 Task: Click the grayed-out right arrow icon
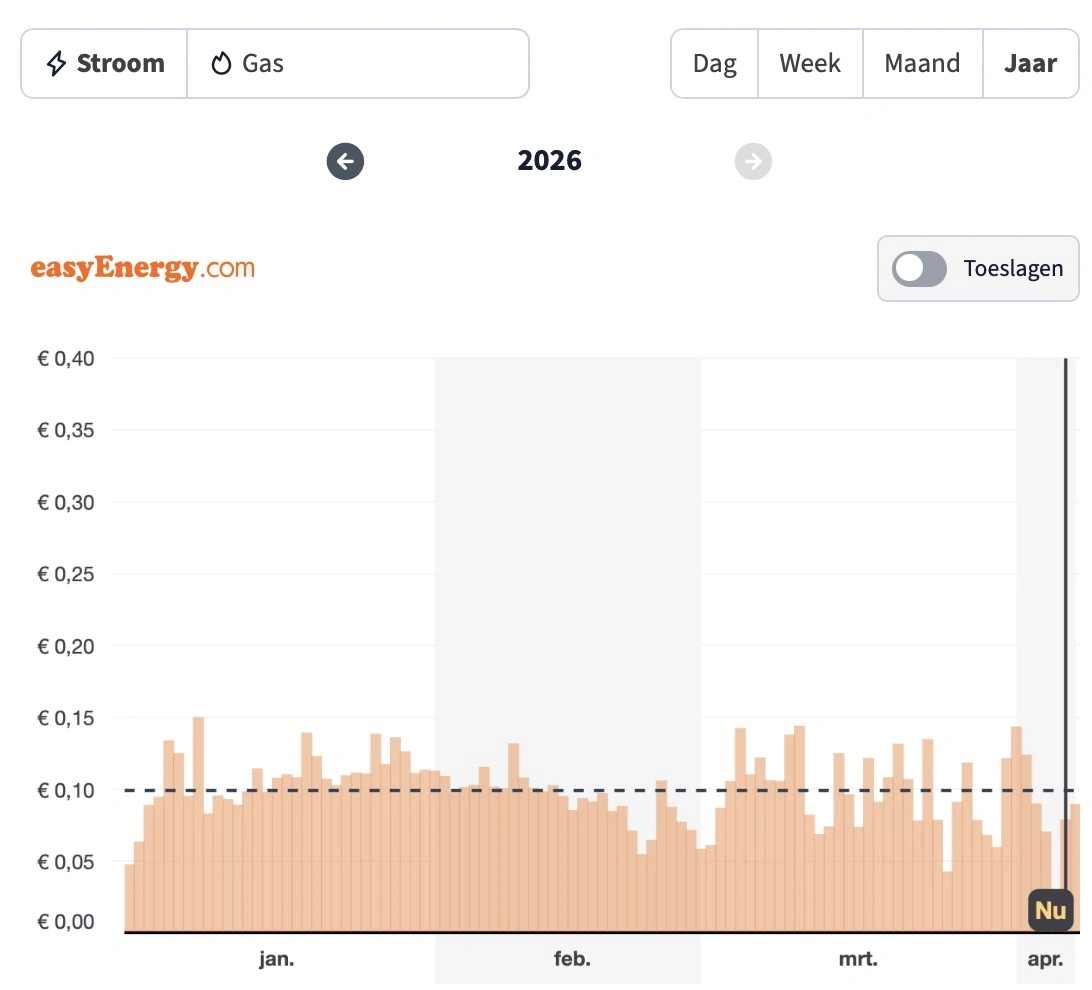point(753,161)
